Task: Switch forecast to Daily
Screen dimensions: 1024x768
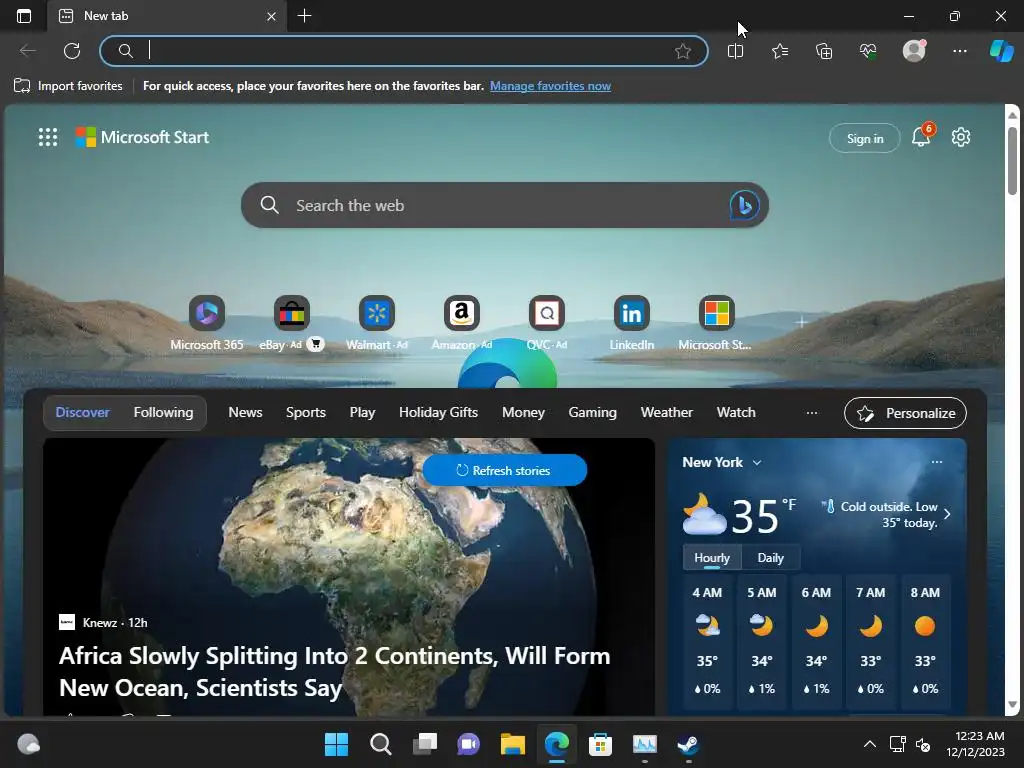Action: tap(771, 558)
